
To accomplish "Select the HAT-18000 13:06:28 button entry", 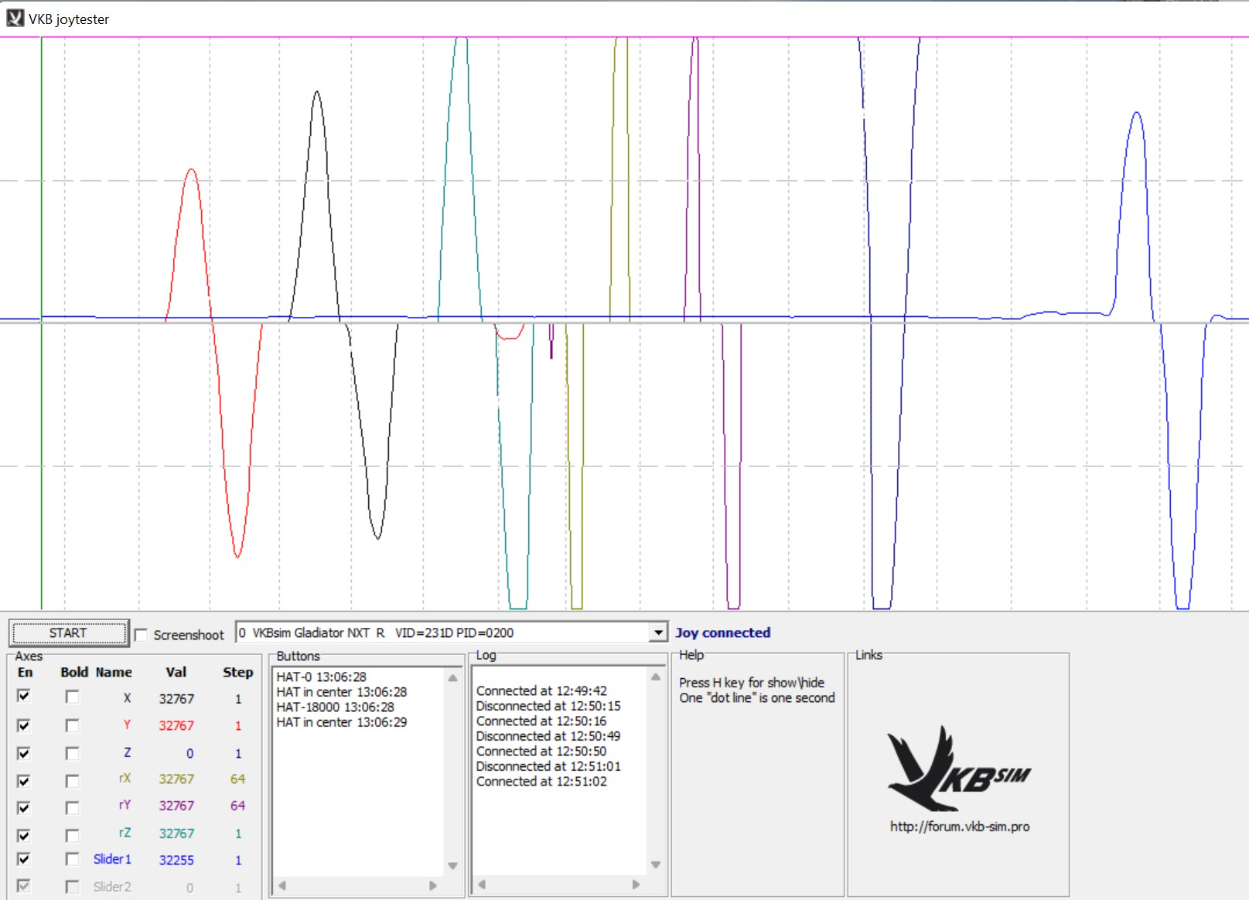I will click(x=335, y=707).
